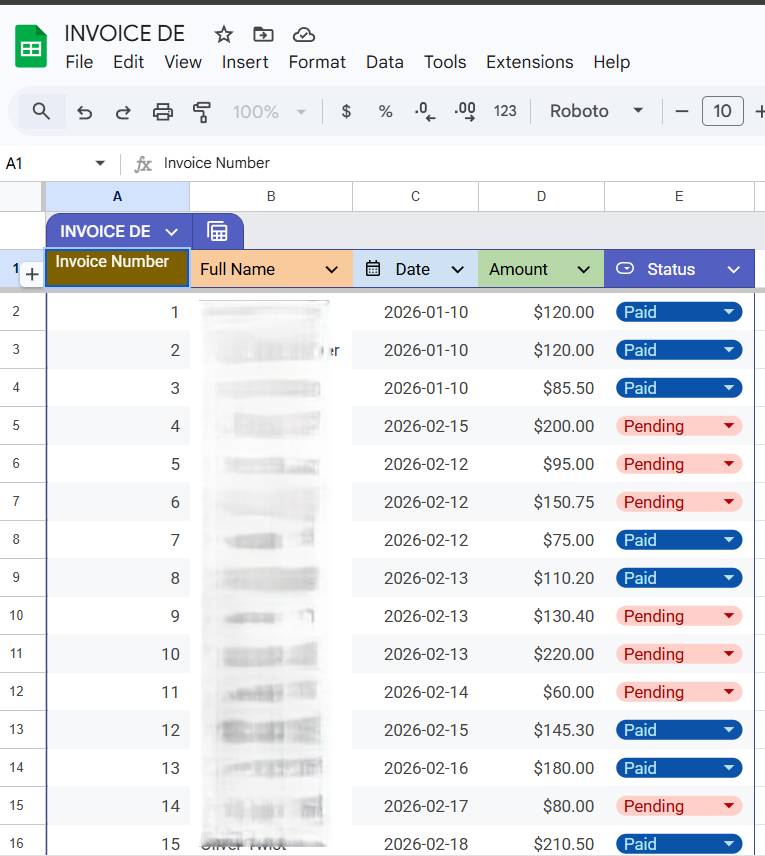The width and height of the screenshot is (765, 856).
Task: Open the Edit menu
Action: click(128, 62)
